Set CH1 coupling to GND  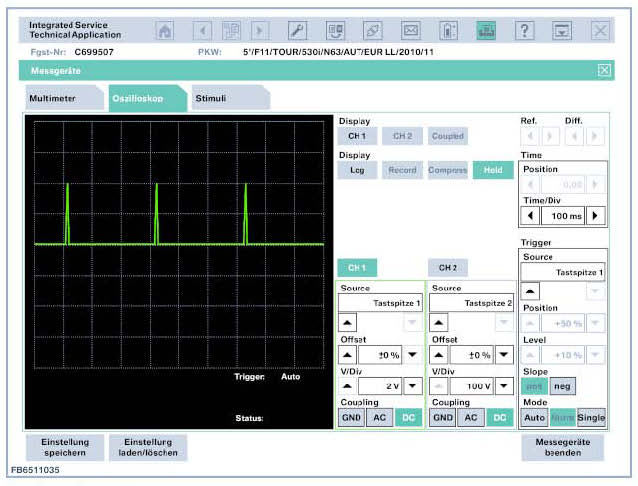click(351, 418)
